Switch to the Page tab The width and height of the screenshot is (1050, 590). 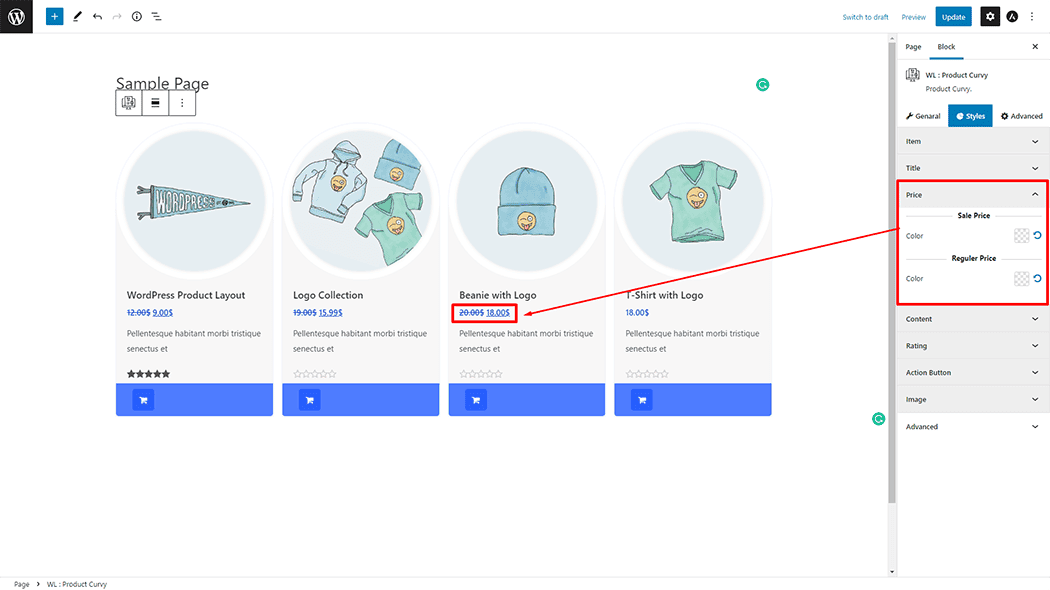[913, 47]
